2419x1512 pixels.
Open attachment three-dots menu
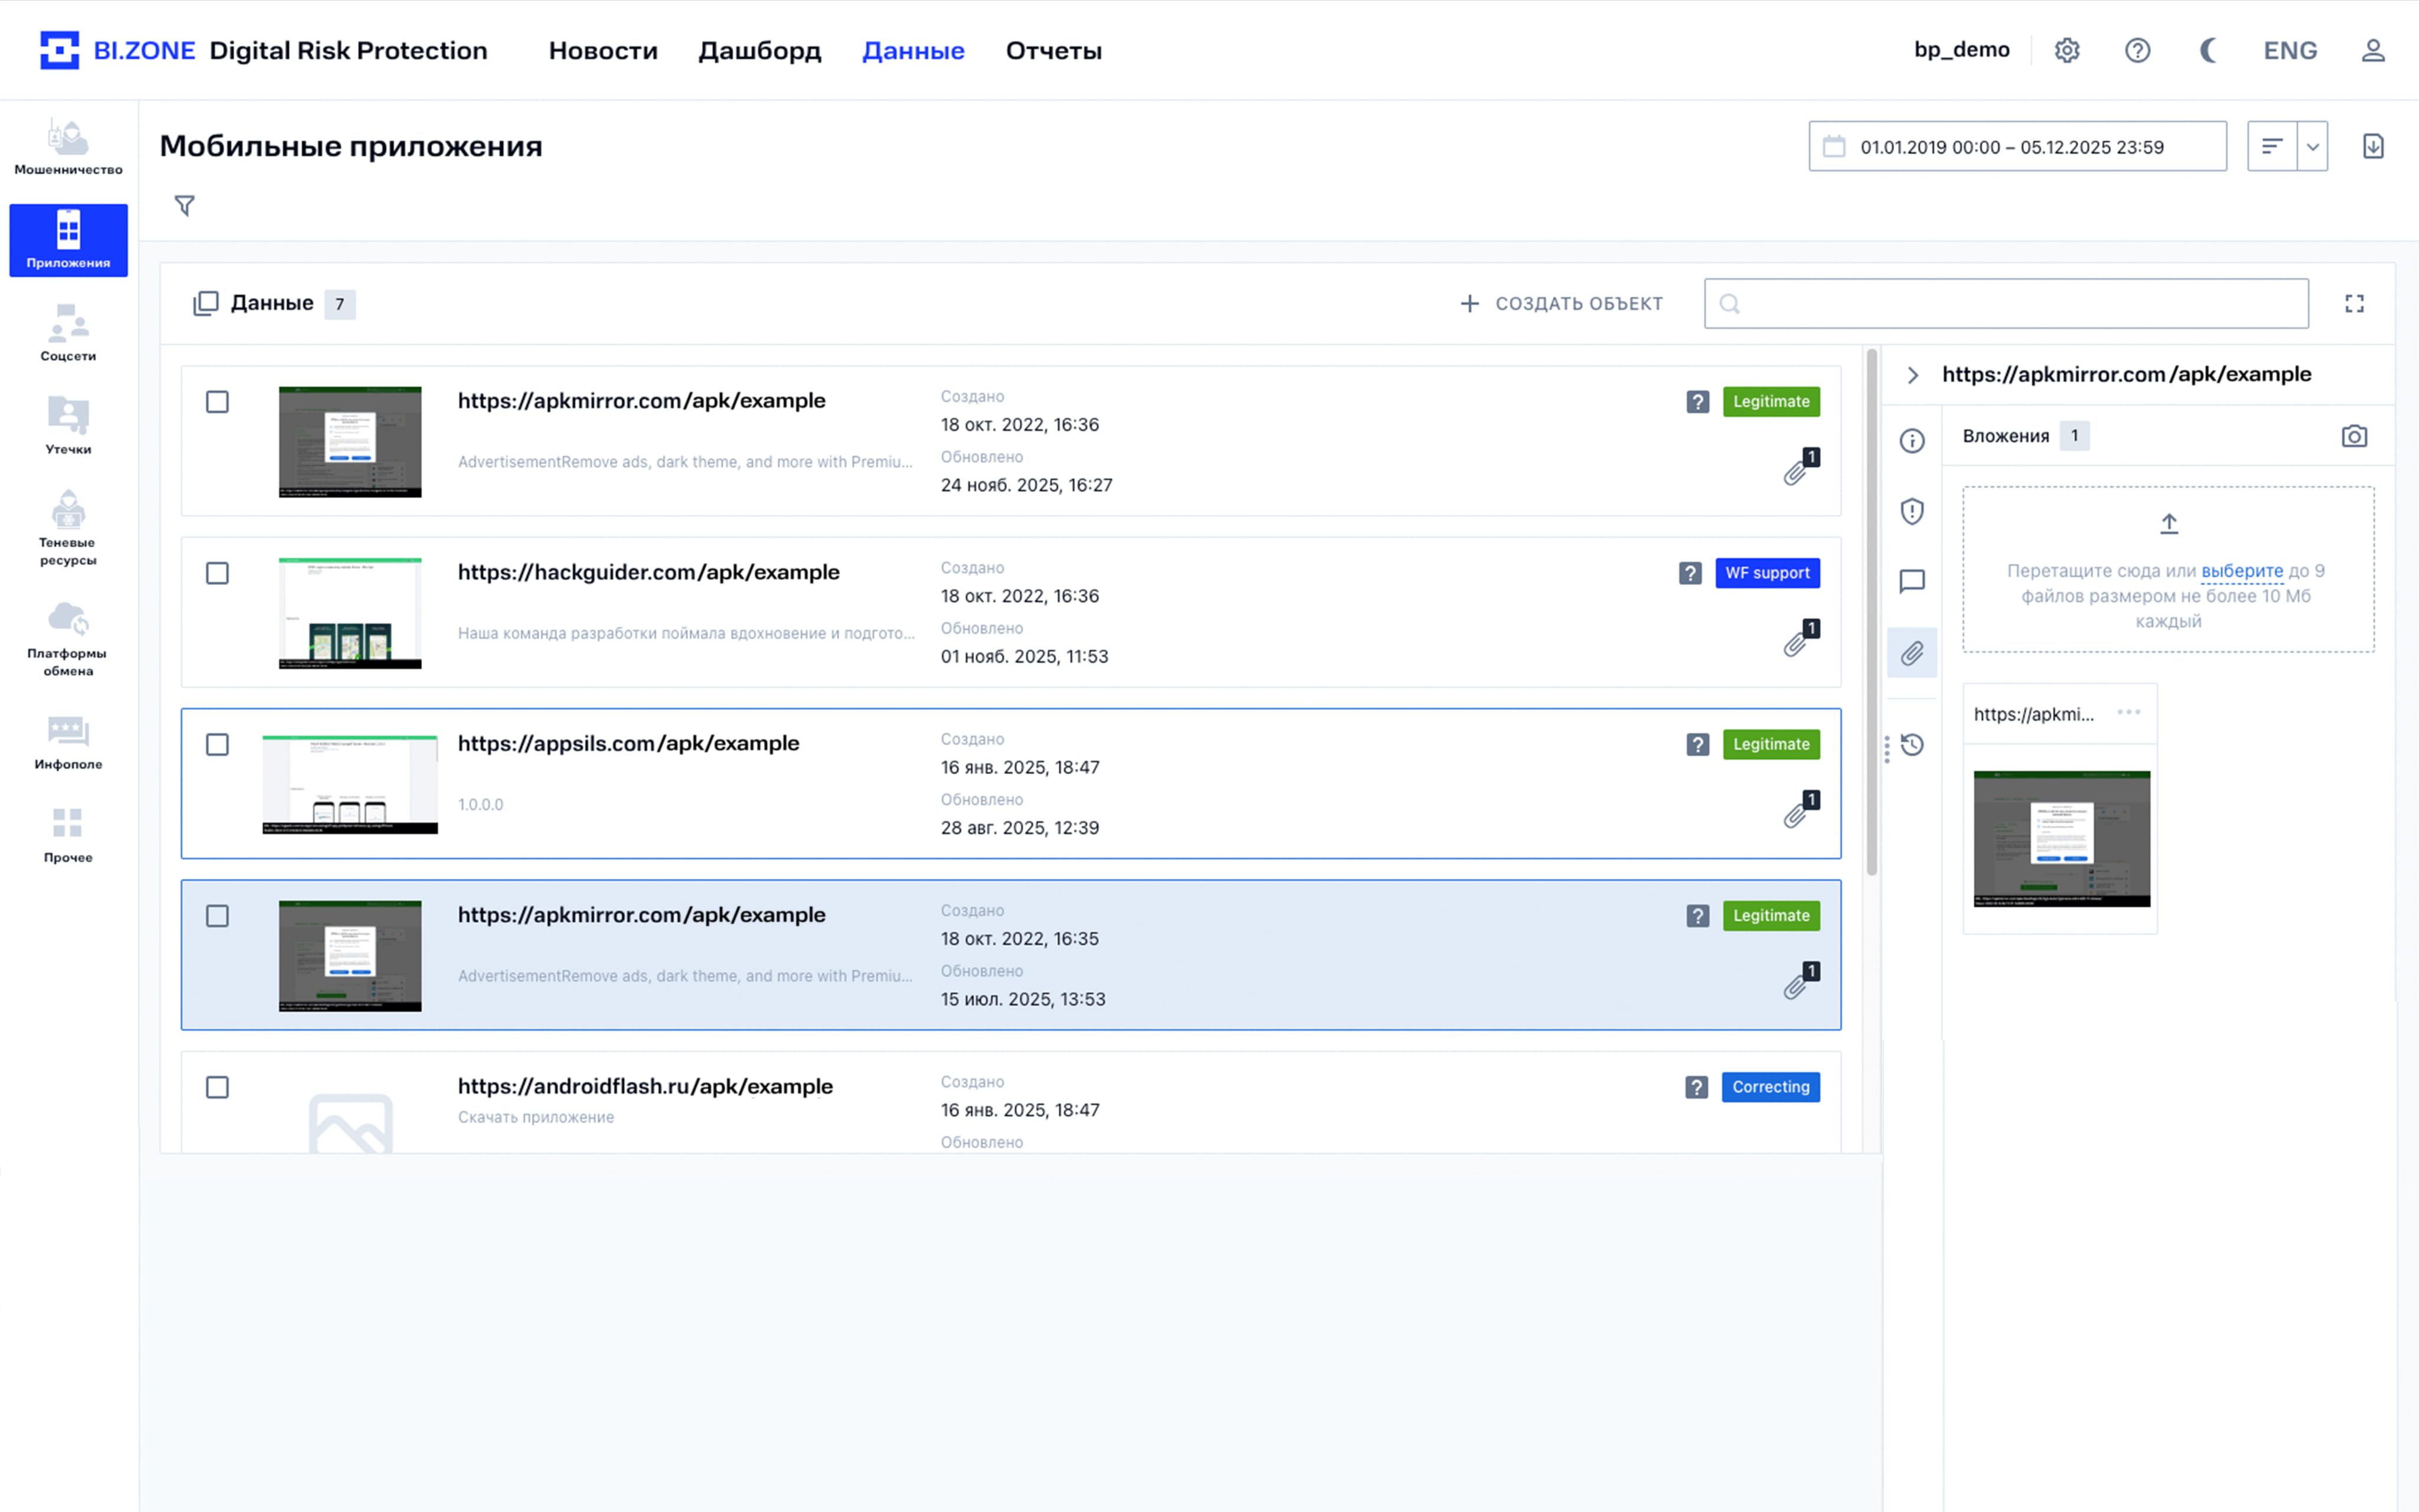coord(2128,713)
